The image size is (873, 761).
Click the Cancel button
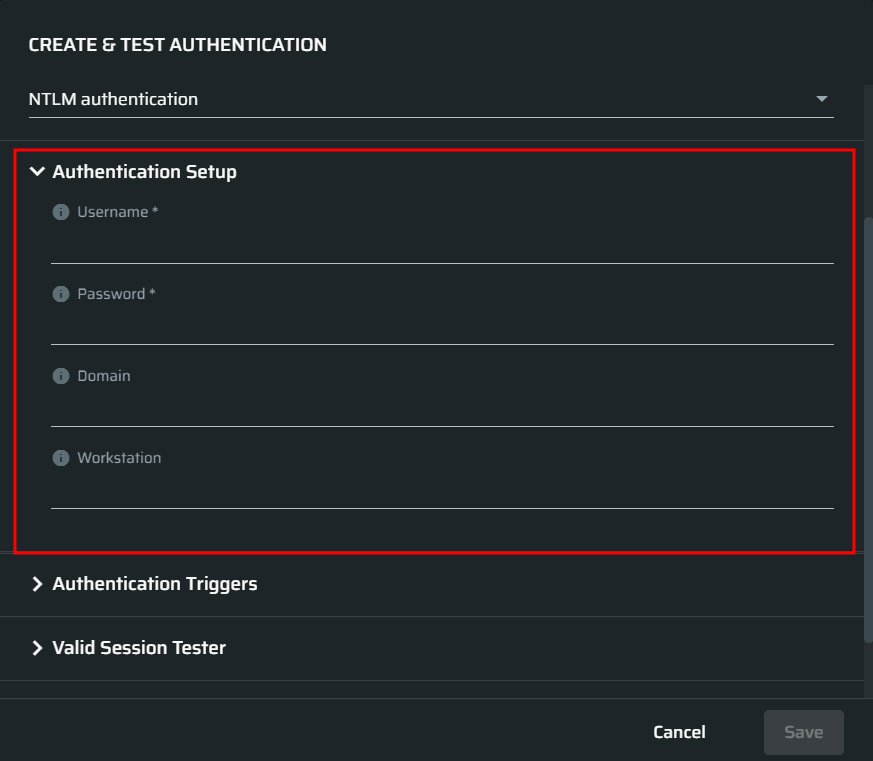pyautogui.click(x=679, y=732)
